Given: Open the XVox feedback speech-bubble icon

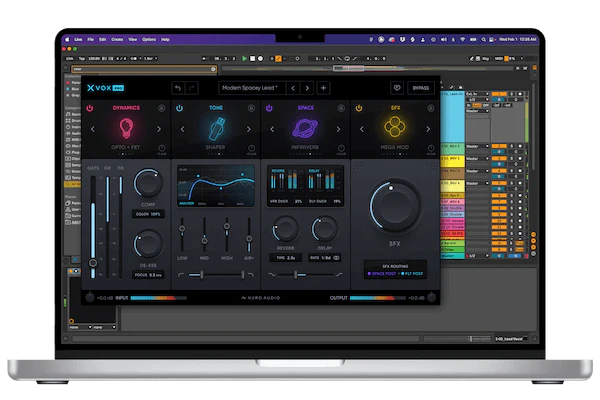Looking at the screenshot, I should 397,88.
